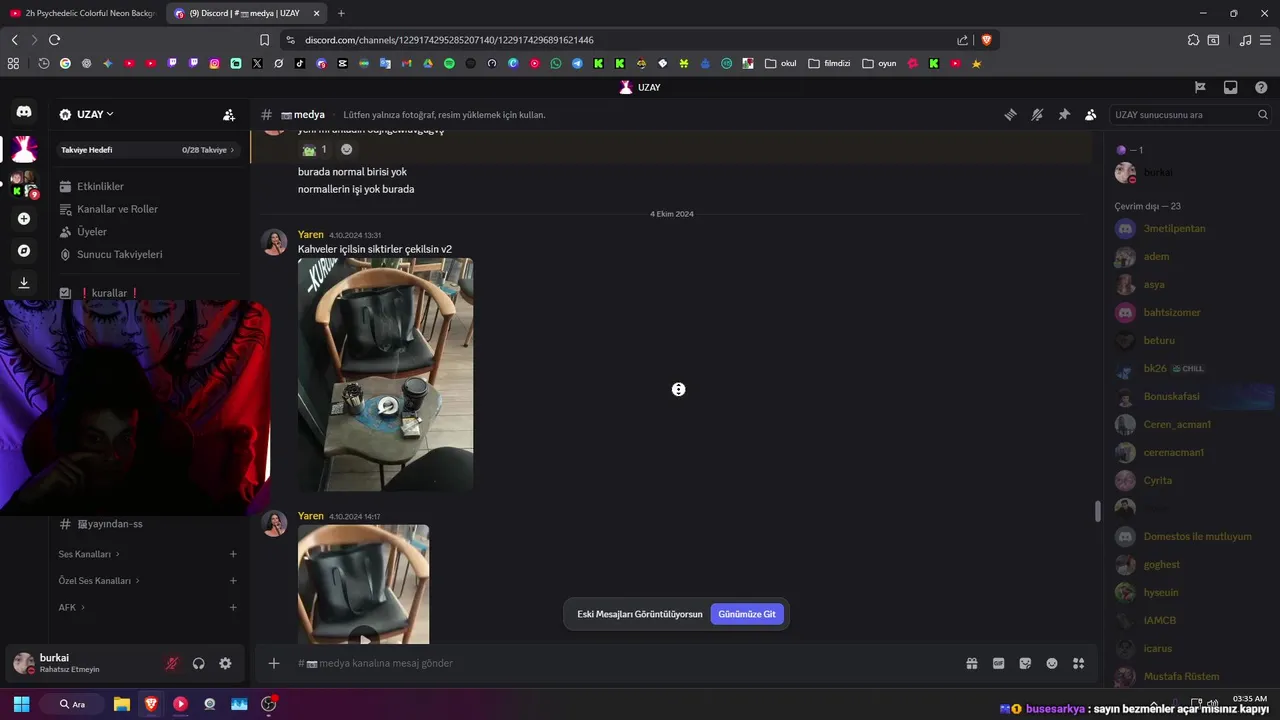This screenshot has width=1280, height=720.
Task: Open member burkai in the member list
Action: point(1190,173)
